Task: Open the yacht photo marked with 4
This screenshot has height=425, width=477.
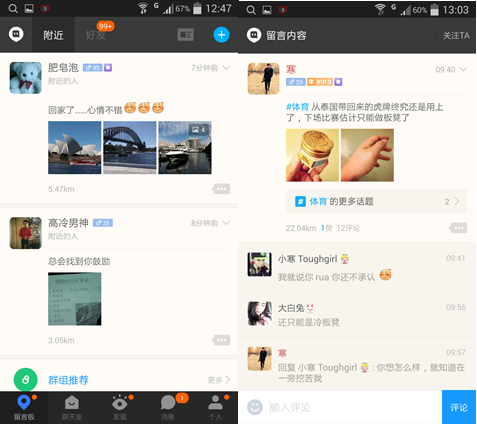Action: tap(185, 147)
